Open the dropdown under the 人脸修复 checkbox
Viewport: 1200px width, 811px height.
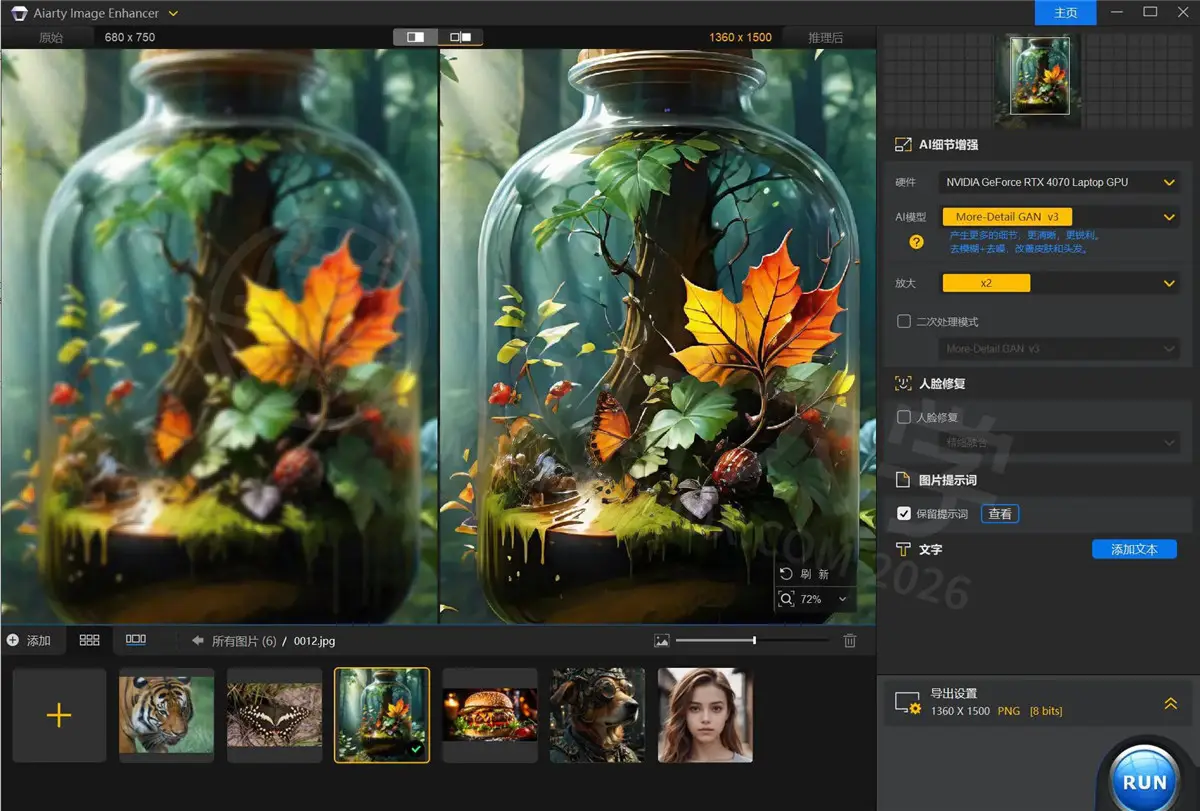(1060, 442)
